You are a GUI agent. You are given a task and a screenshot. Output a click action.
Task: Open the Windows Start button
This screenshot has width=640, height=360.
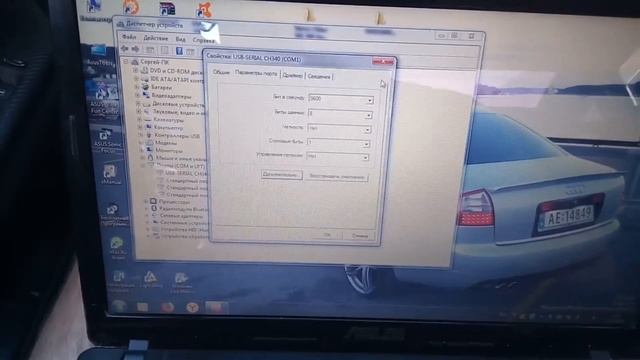click(x=119, y=306)
